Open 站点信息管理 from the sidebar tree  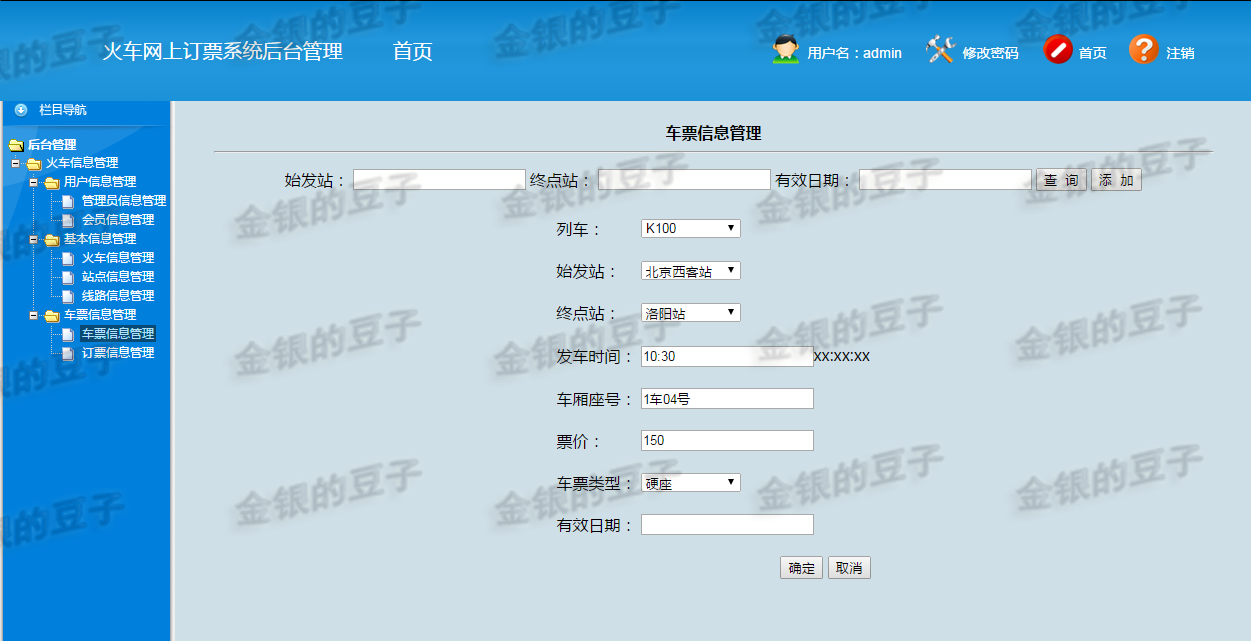[x=118, y=277]
